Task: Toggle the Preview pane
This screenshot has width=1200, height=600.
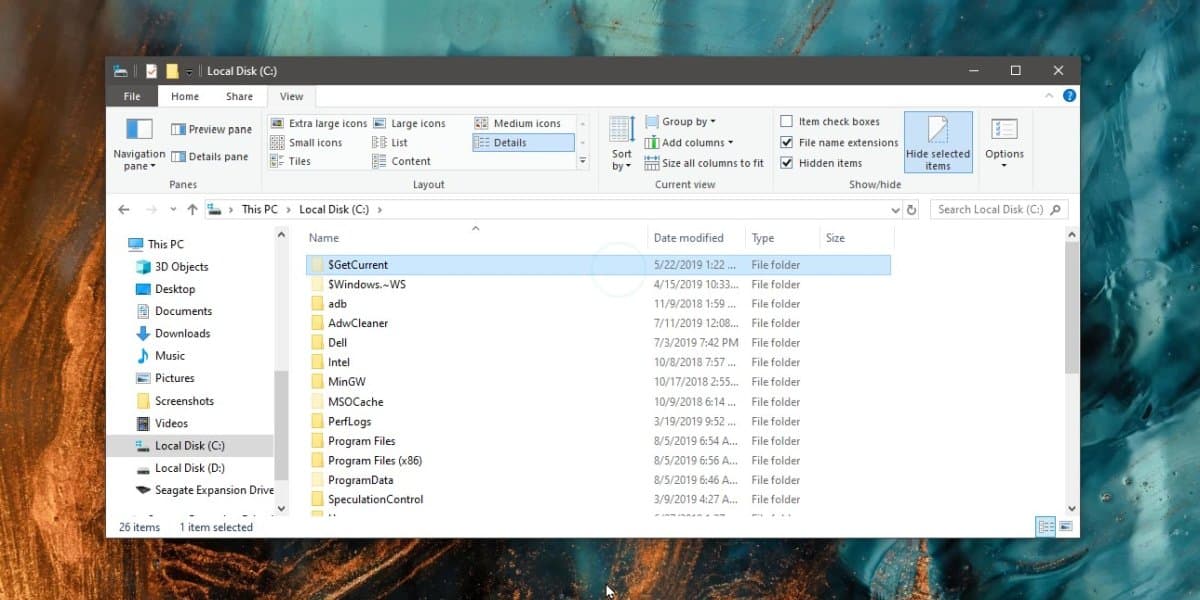Action: pyautogui.click(x=211, y=129)
